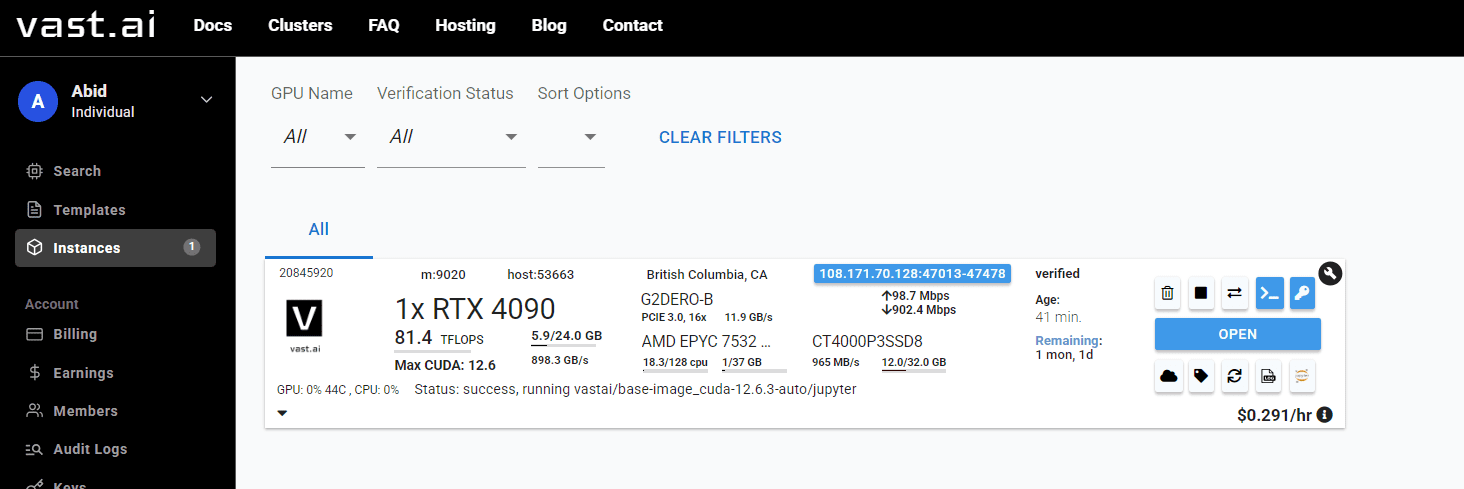1464x489 pixels.
Task: Click the SSH key icon button
Action: tap(1302, 293)
